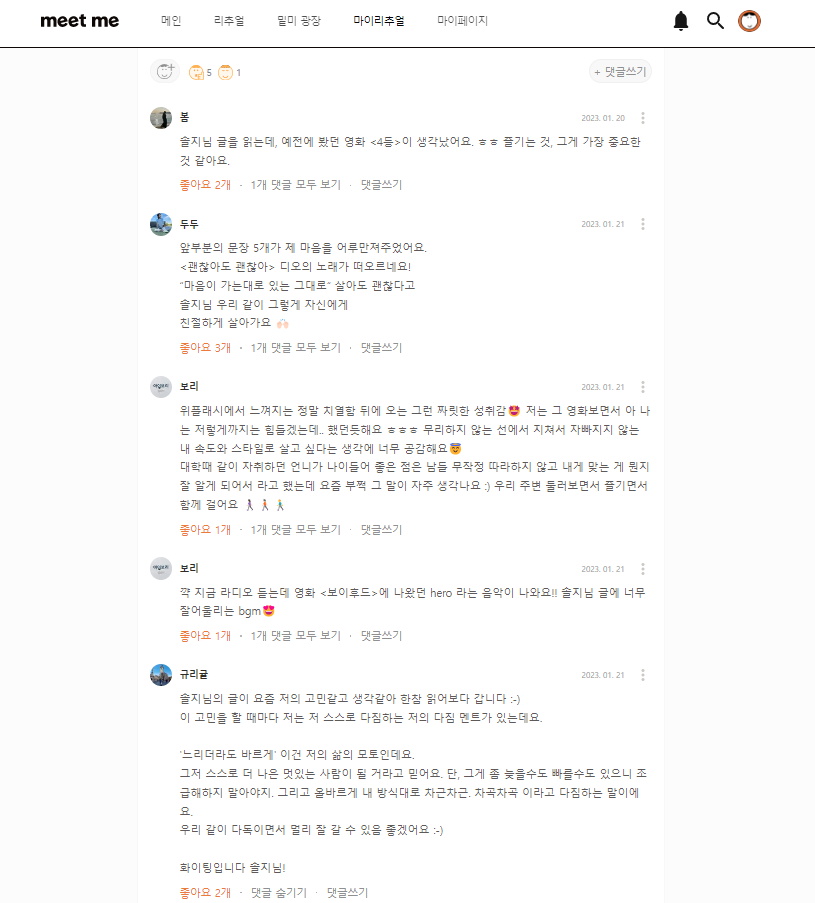Click the emoji reaction showing 5

pyautogui.click(x=200, y=73)
